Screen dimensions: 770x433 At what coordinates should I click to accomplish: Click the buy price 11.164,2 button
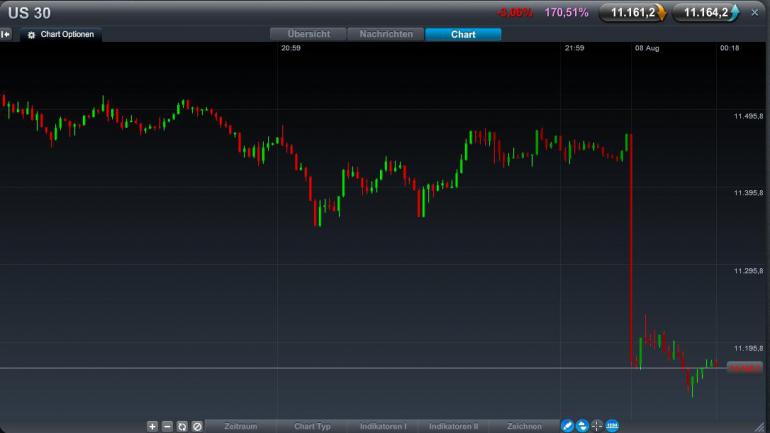click(x=706, y=13)
